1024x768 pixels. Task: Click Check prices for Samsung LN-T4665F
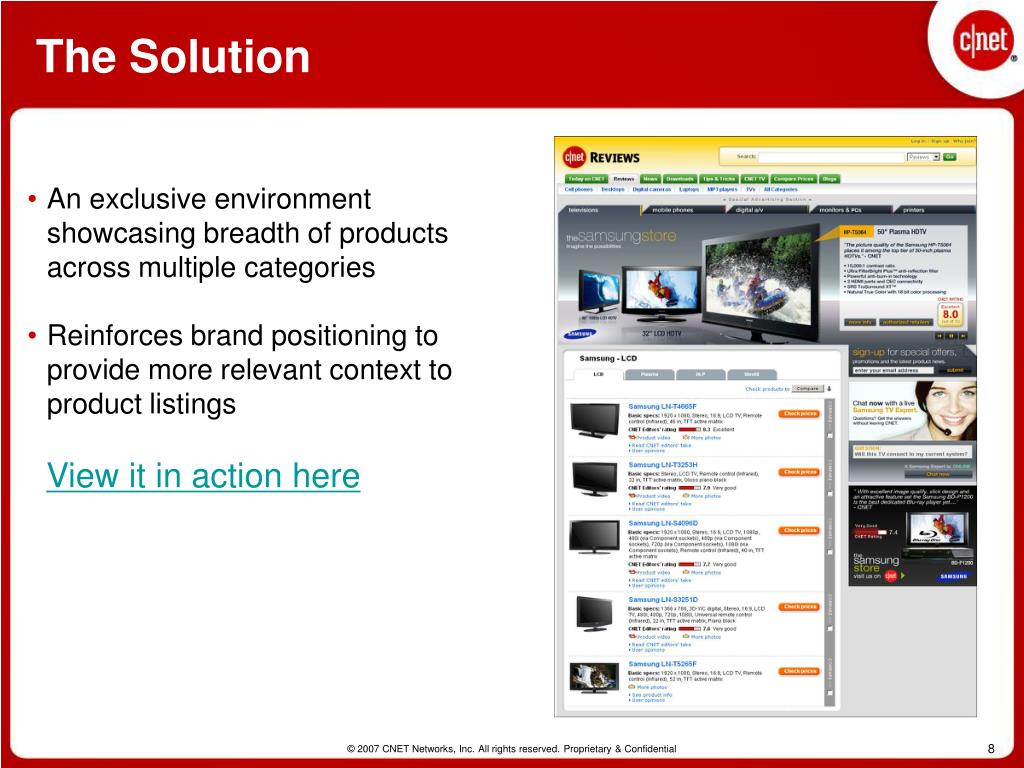pyautogui.click(x=799, y=414)
